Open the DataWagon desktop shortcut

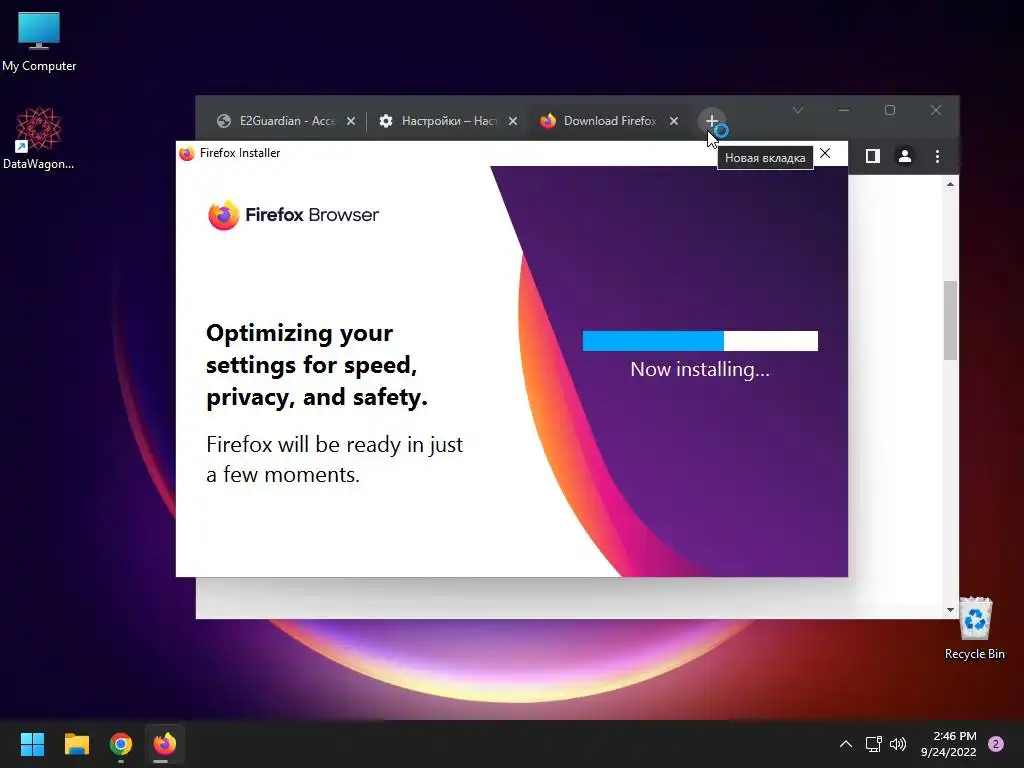tap(39, 138)
